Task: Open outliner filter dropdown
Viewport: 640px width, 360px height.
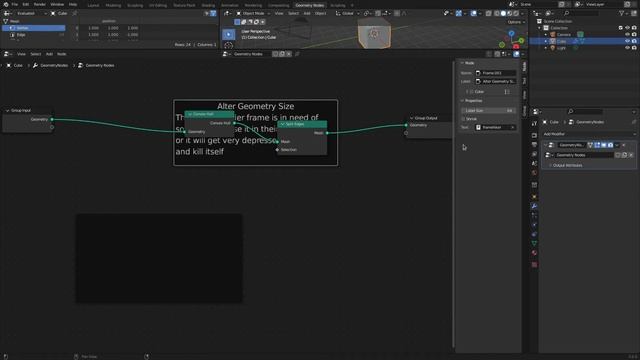Action: [623, 13]
